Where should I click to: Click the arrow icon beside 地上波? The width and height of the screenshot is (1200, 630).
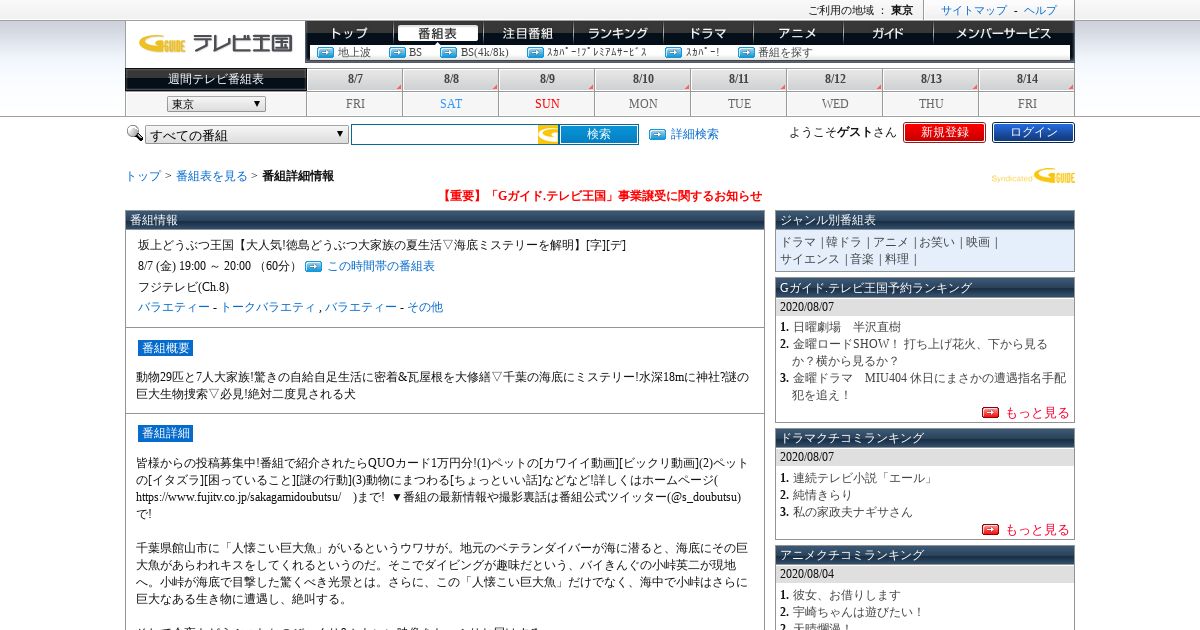325,53
